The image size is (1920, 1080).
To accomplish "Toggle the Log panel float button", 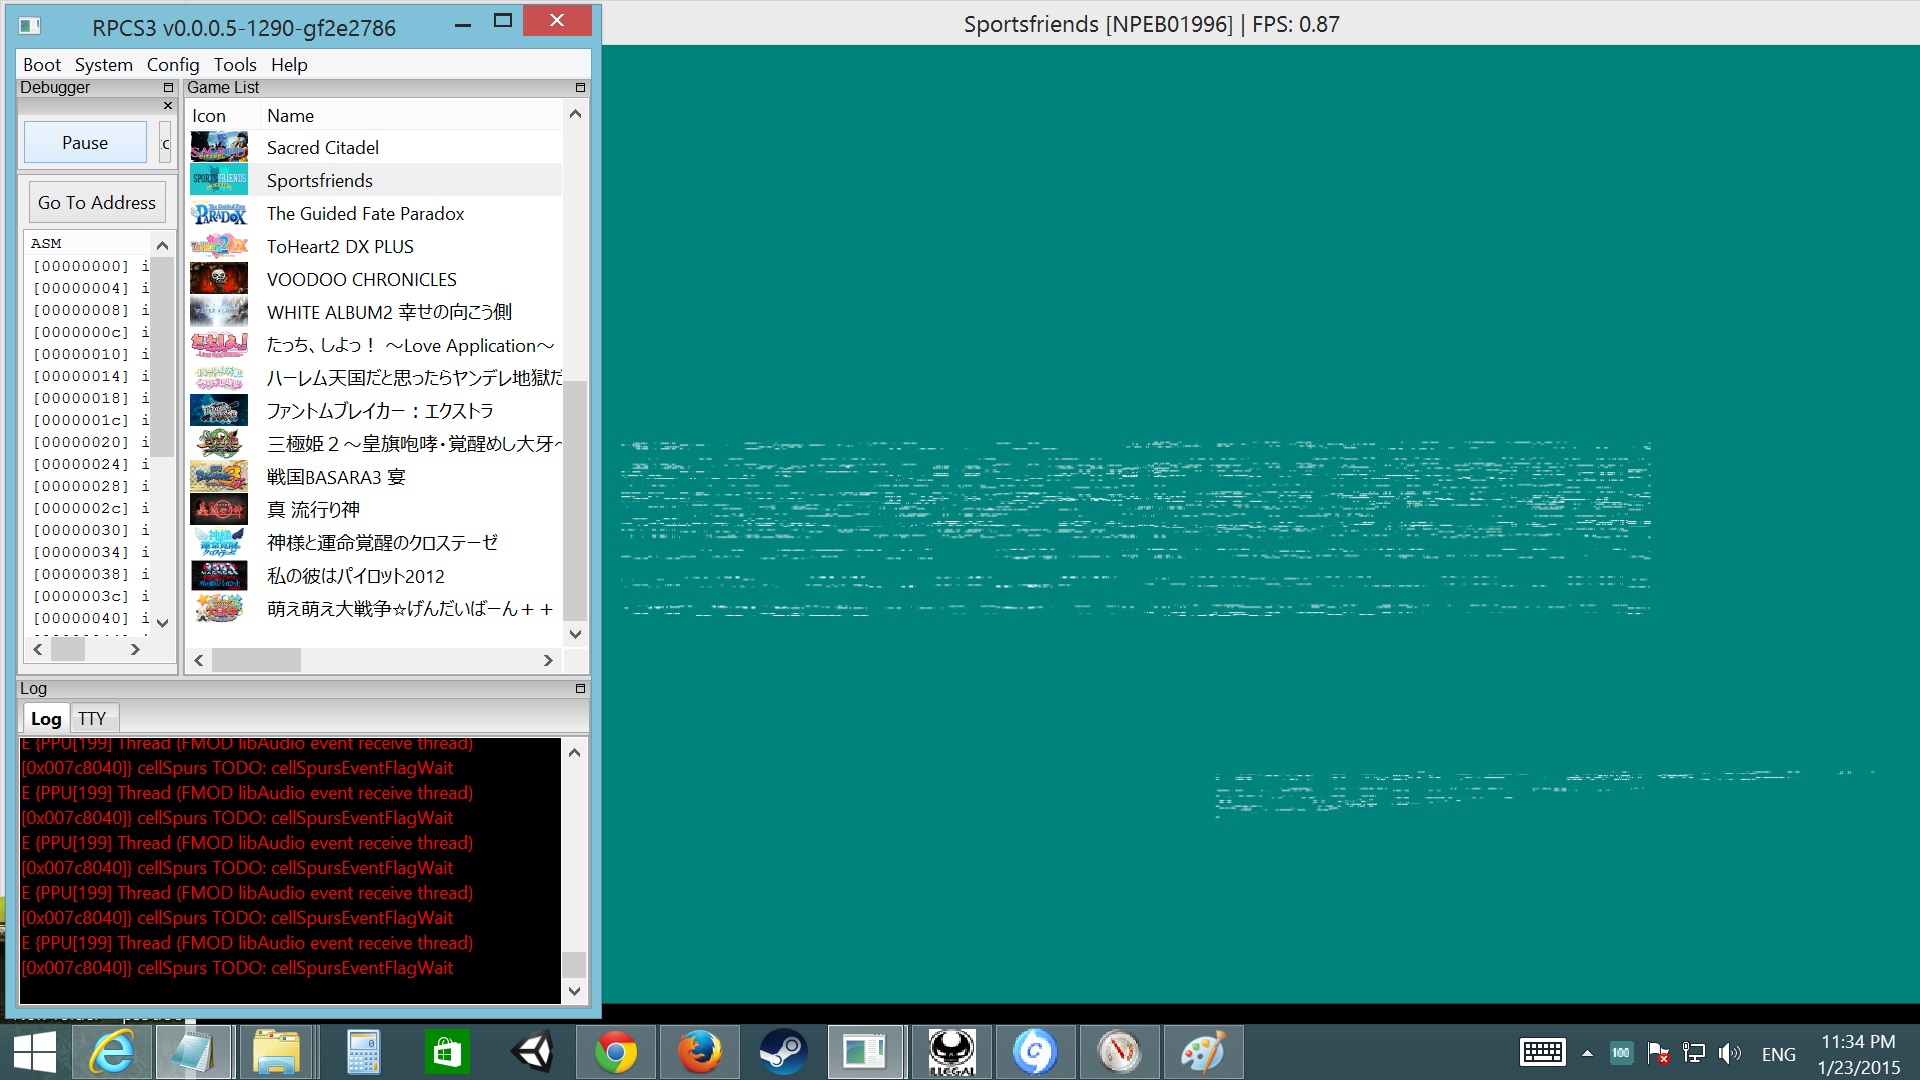I will pos(580,689).
